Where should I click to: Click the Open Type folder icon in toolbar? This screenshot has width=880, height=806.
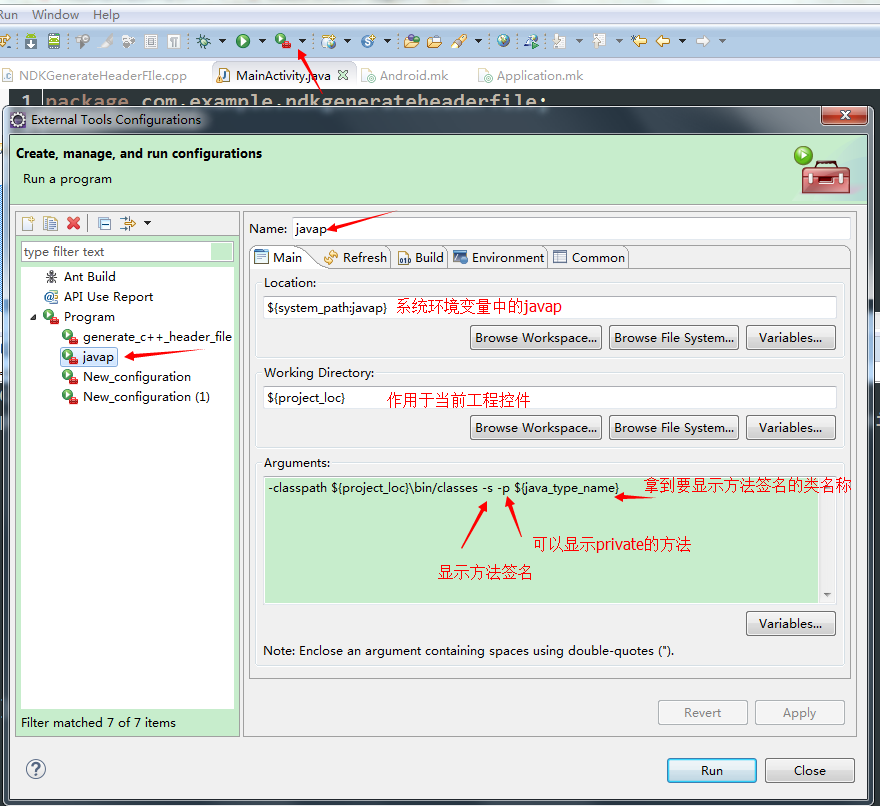pyautogui.click(x=412, y=41)
